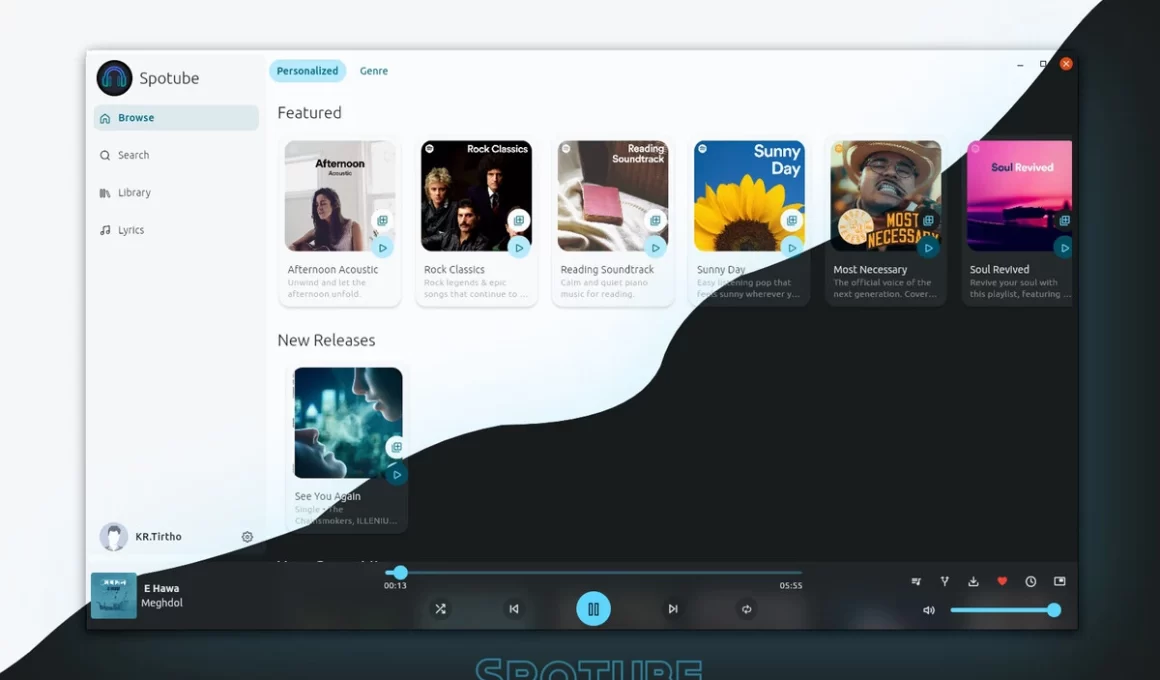
Task: Play the Sunny Day playlist
Action: (792, 248)
